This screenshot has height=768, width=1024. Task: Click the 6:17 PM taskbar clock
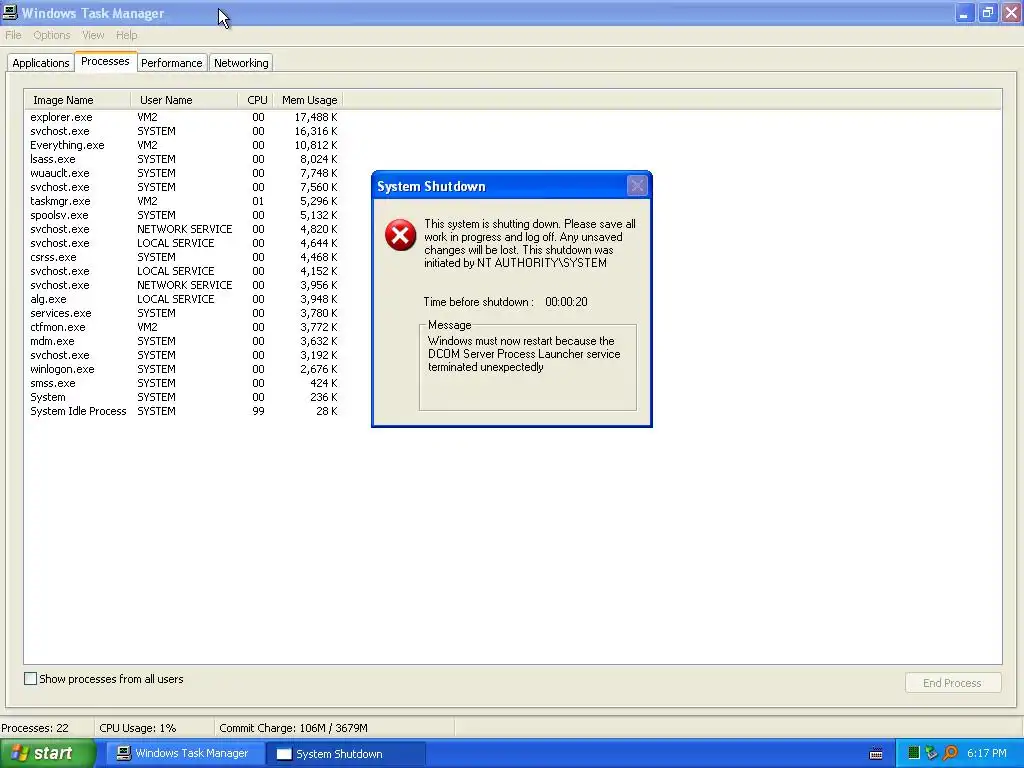pos(987,753)
